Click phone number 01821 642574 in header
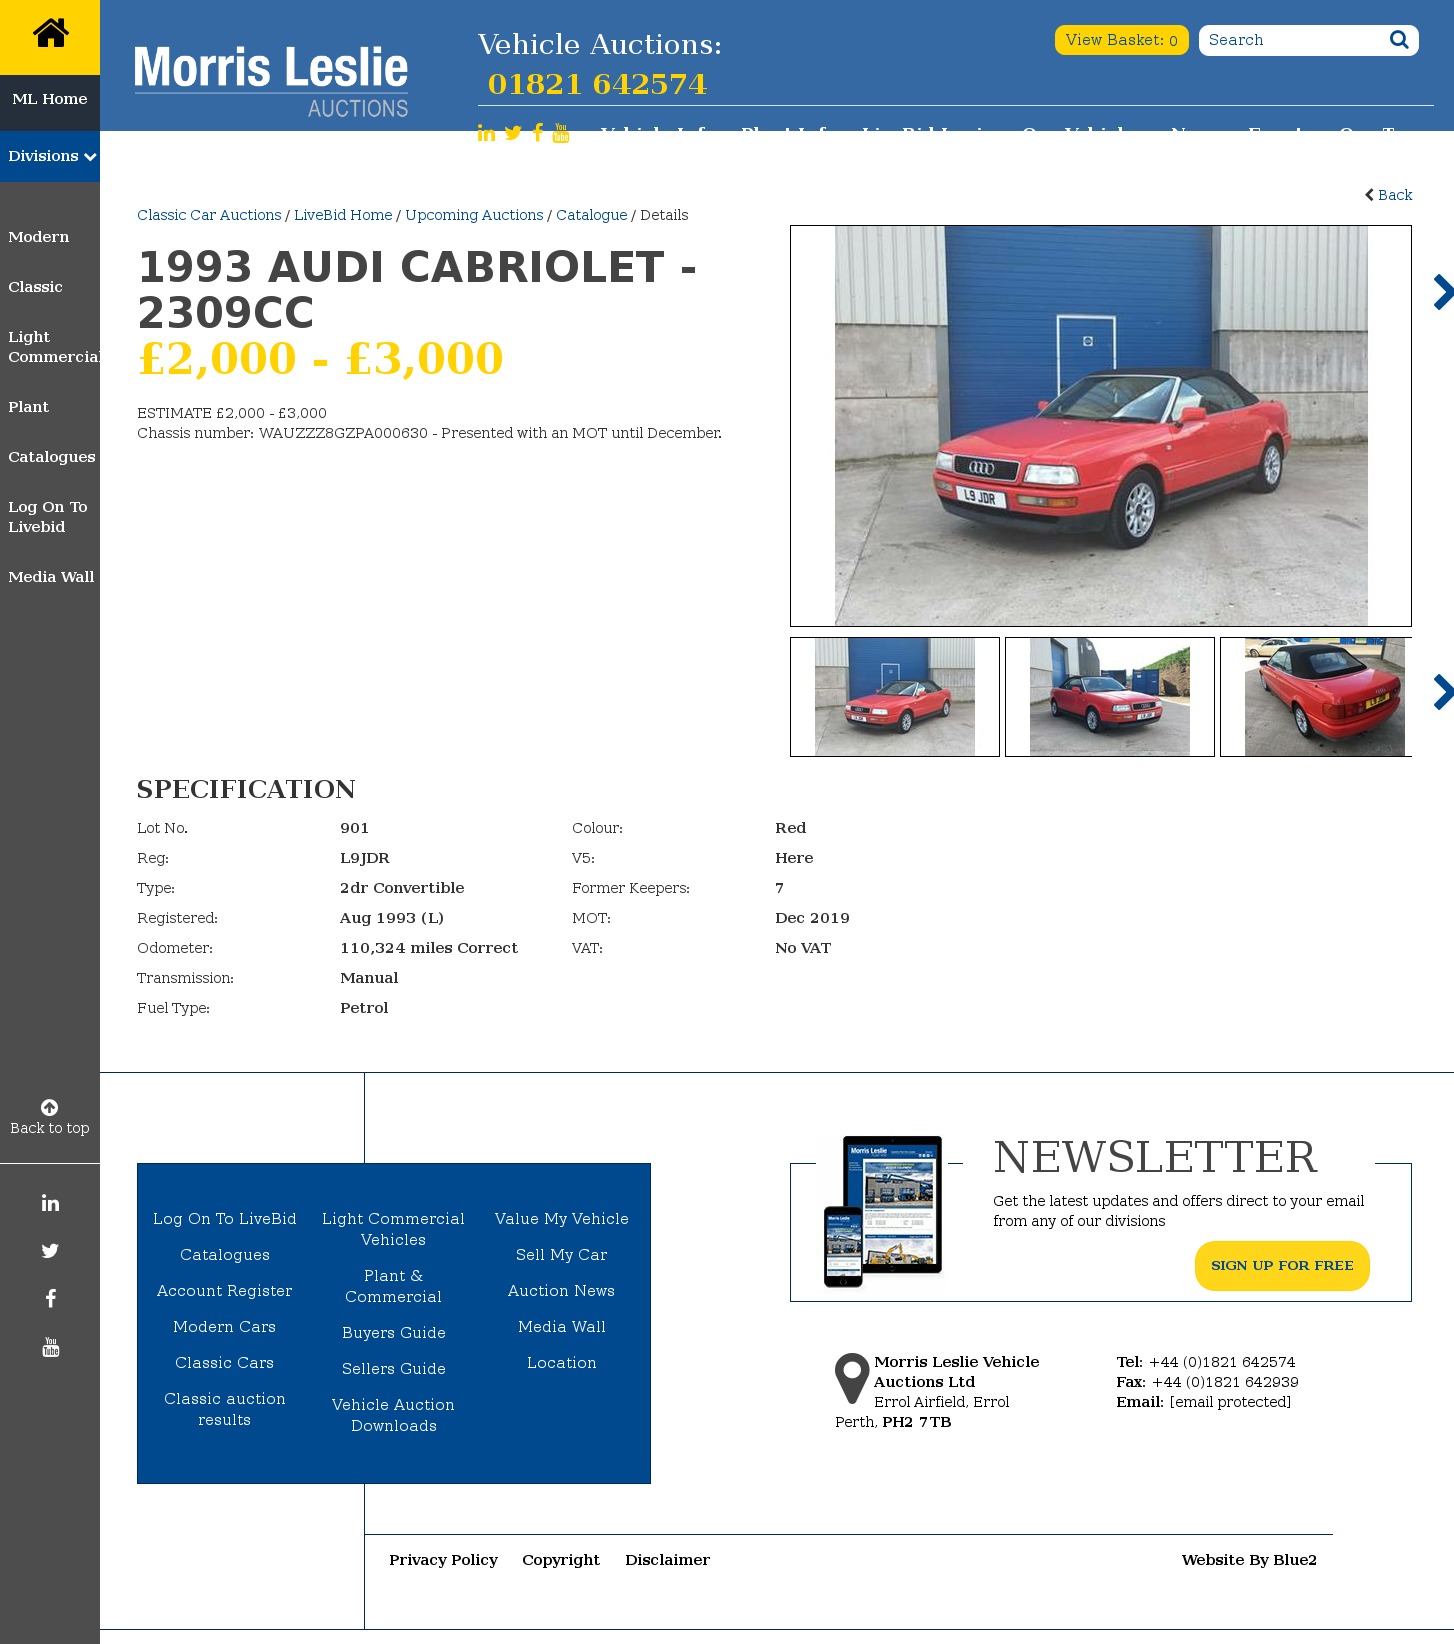 coord(597,84)
